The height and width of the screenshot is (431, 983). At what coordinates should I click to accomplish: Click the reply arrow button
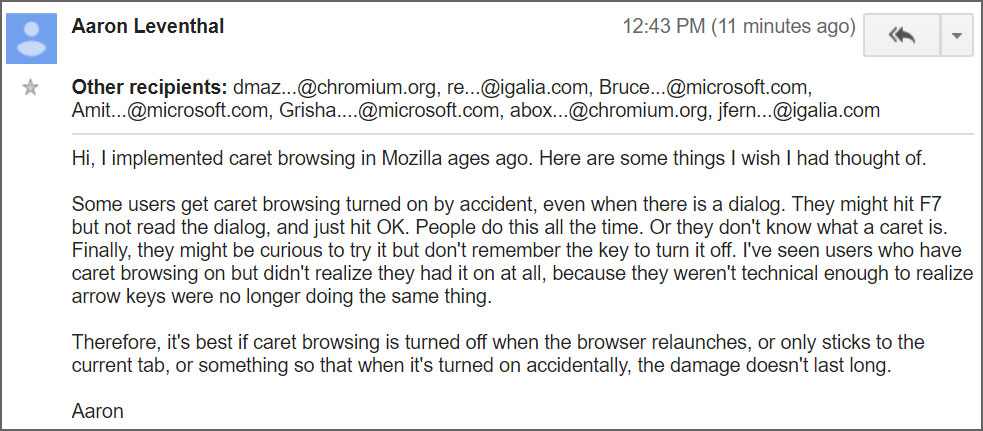902,36
